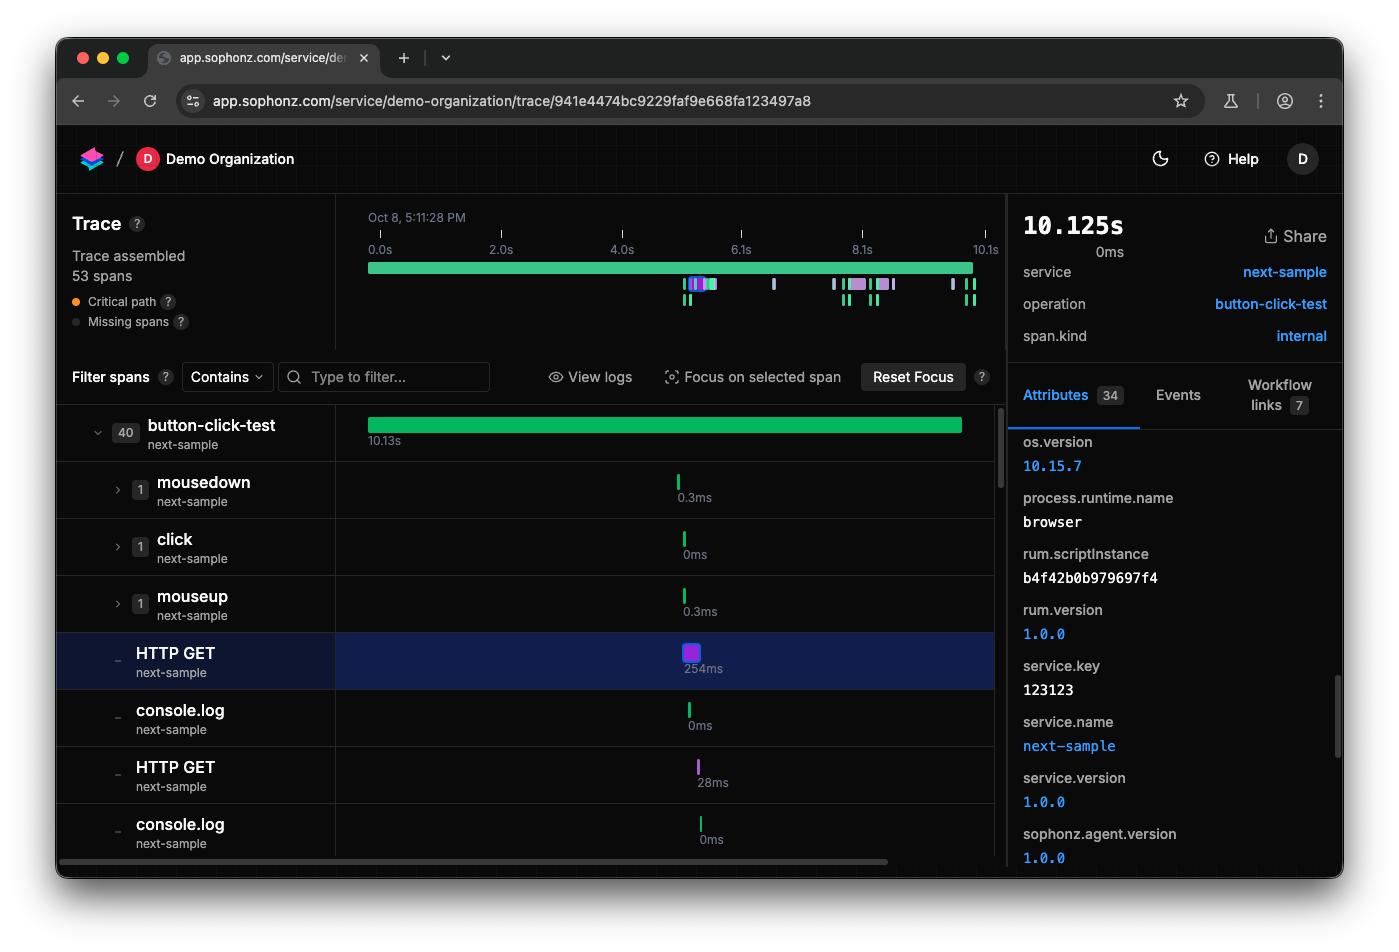Click Missing spans help question icon
The width and height of the screenshot is (1399, 952).
tap(181, 322)
